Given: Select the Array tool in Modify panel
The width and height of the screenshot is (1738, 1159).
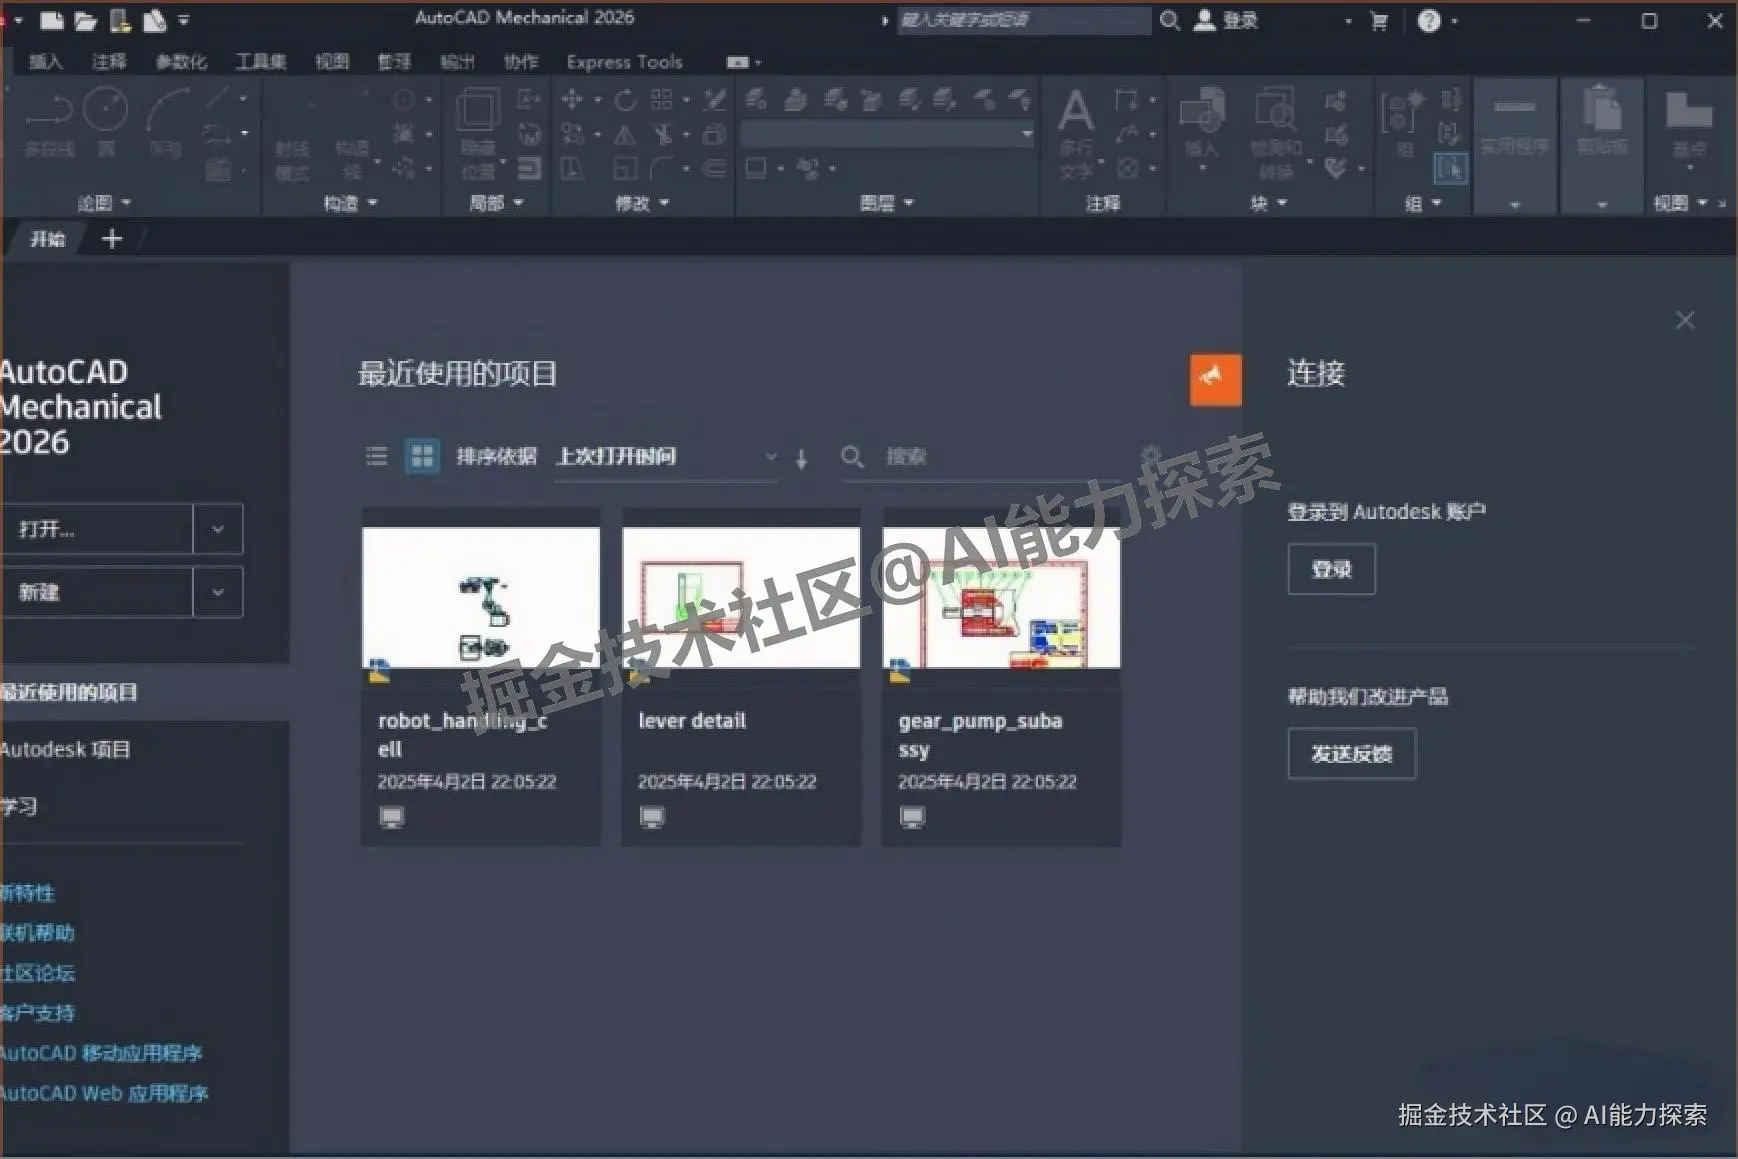Looking at the screenshot, I should [x=661, y=99].
